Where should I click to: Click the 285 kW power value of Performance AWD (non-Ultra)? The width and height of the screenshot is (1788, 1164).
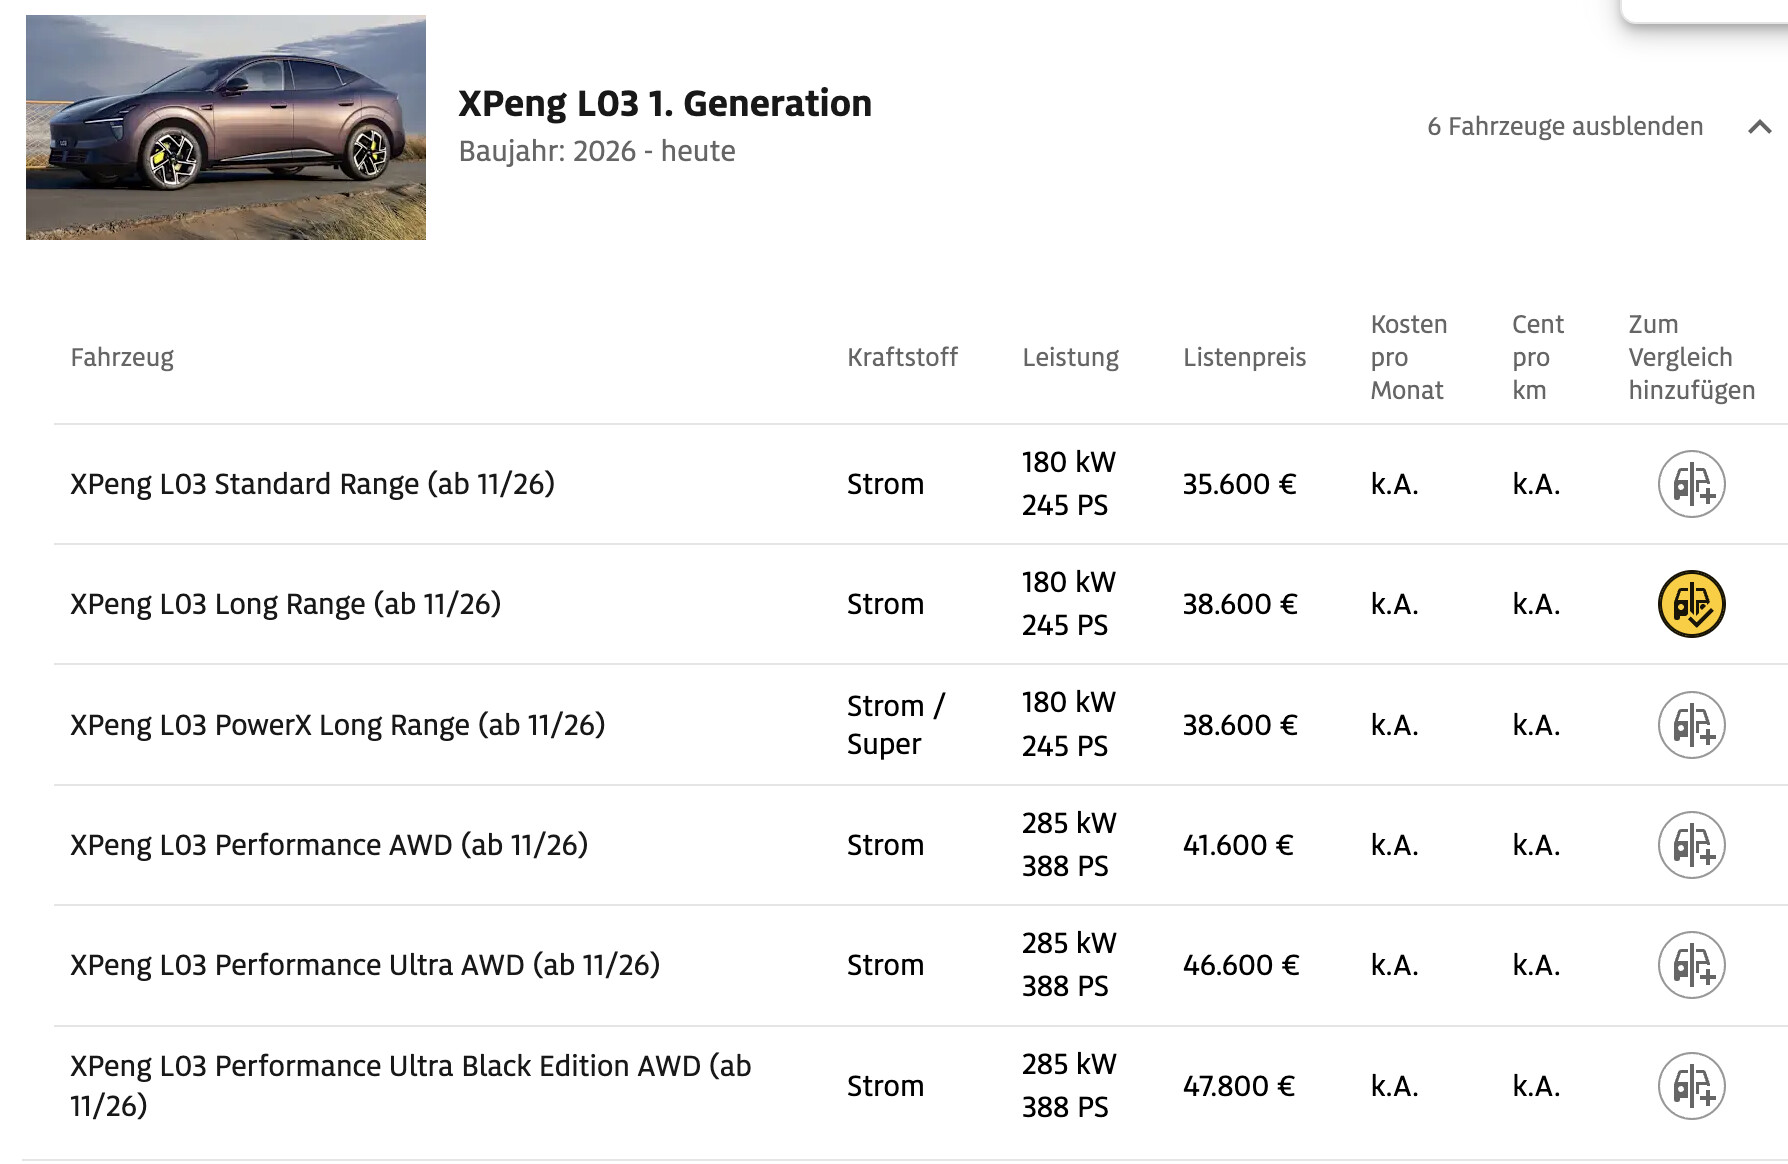(1069, 823)
